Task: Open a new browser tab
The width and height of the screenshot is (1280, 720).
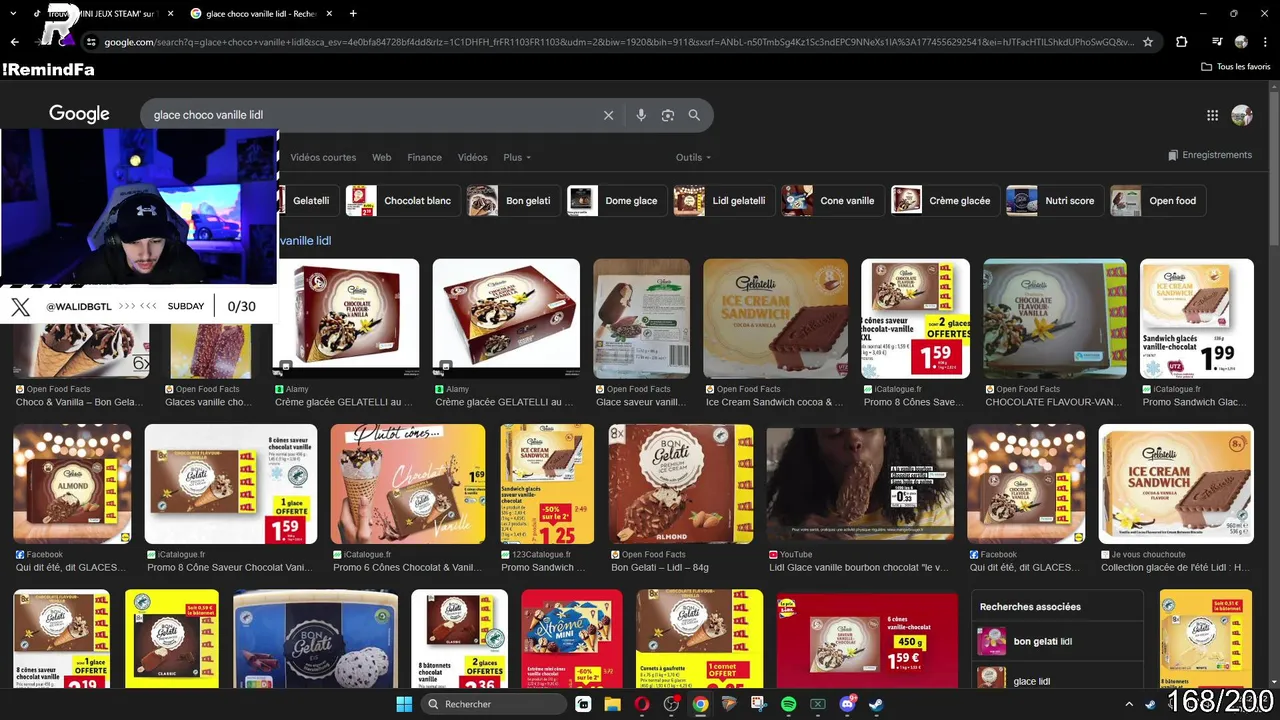Action: click(353, 13)
